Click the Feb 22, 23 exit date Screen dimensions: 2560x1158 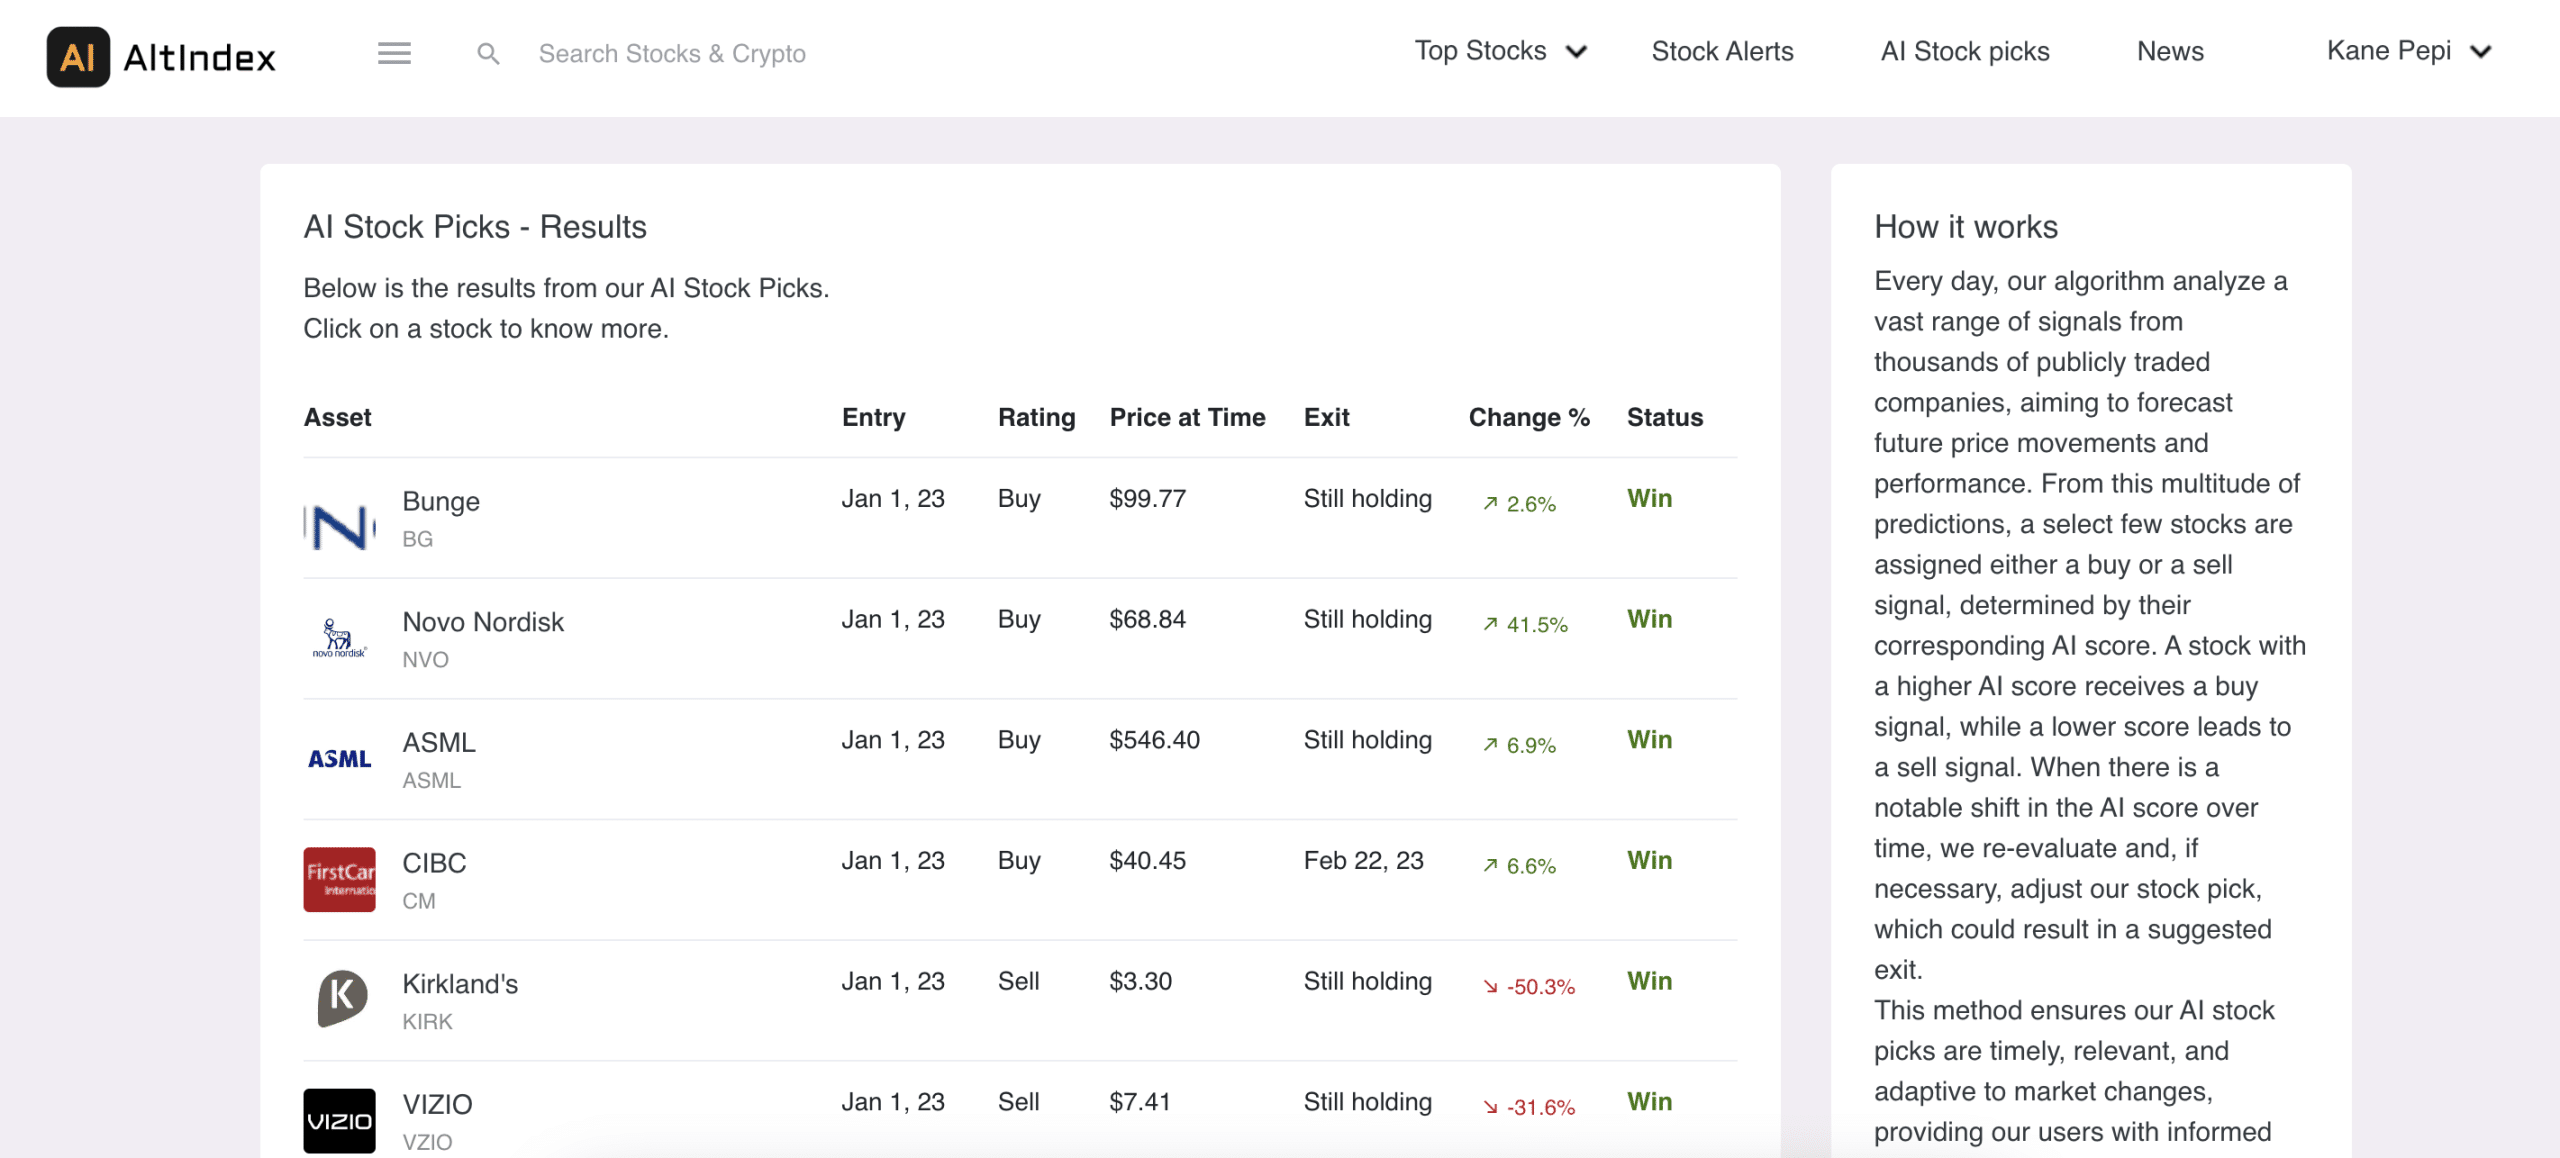coord(1364,860)
